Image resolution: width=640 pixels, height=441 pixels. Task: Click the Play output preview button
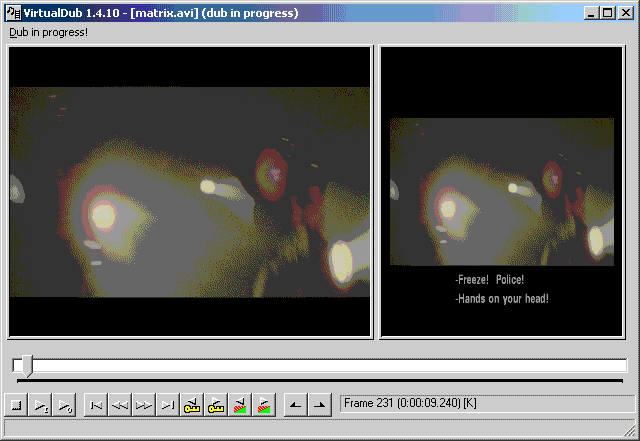click(64, 405)
